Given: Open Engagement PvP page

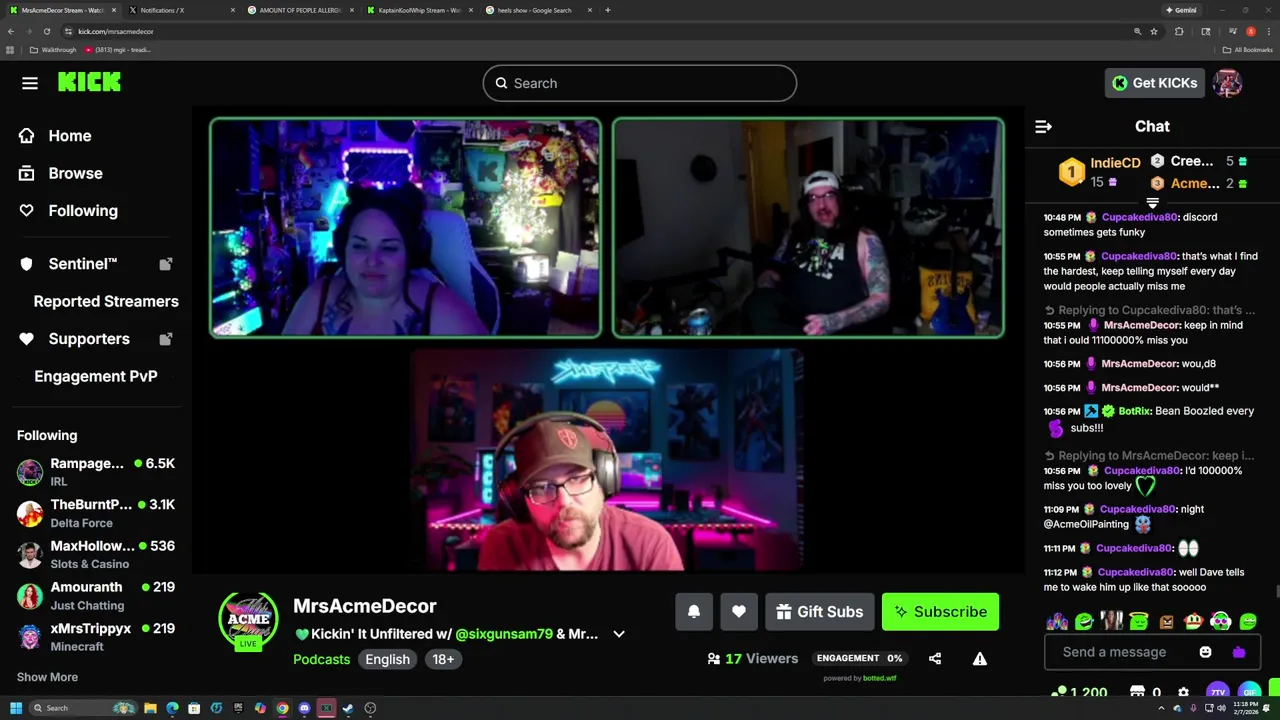Looking at the screenshot, I should (96, 376).
